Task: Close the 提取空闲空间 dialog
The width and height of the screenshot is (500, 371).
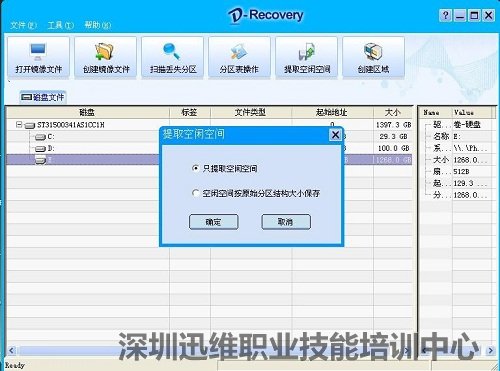Action: [x=335, y=135]
